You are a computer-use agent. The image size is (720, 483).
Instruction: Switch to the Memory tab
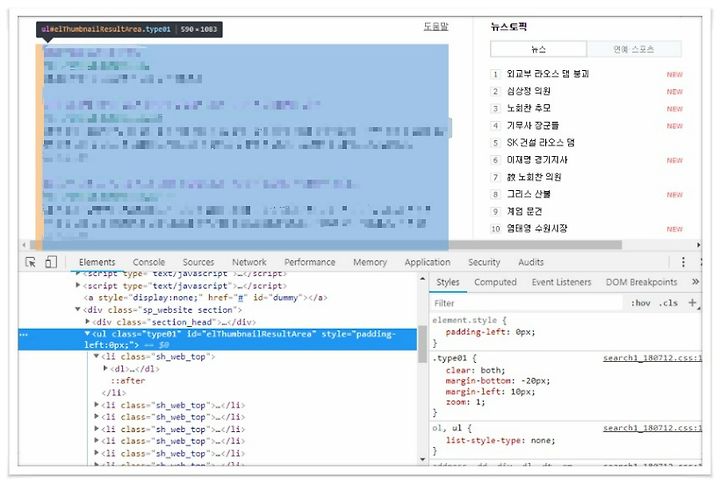(370, 262)
